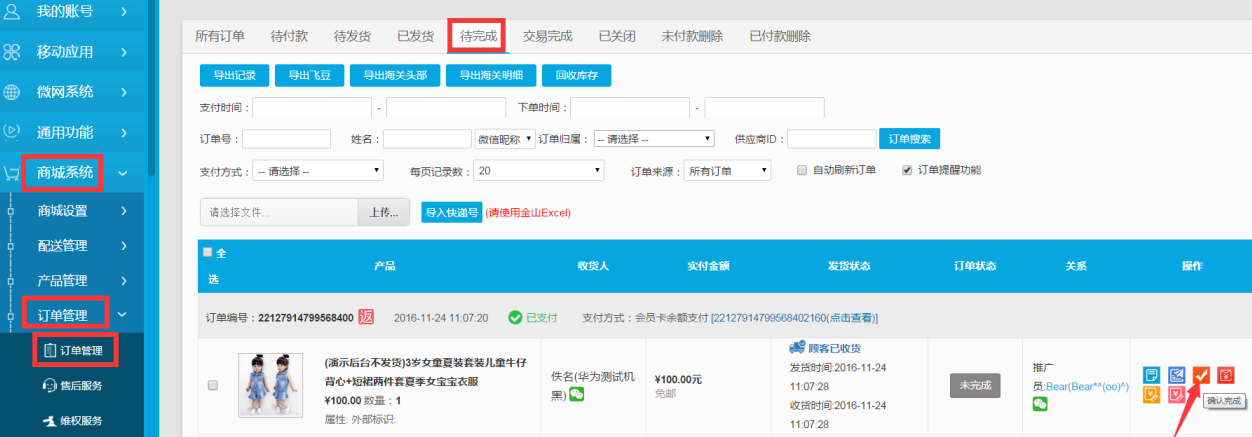Click the blue paper-plane shipping icon
Viewport: 1252px width, 437px height.
point(1177,375)
